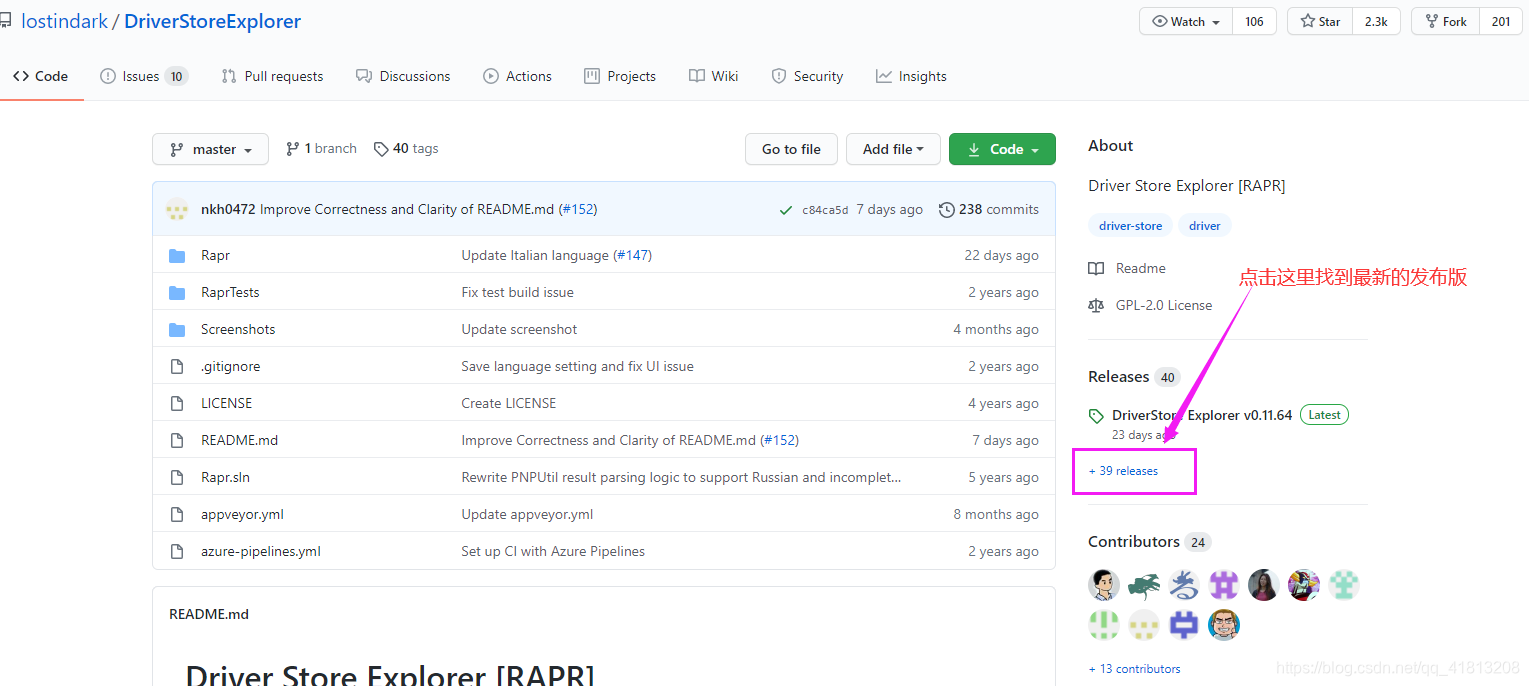Open DriverStore Explorer v0.11.64 release
The height and width of the screenshot is (686, 1529).
click(1202, 415)
